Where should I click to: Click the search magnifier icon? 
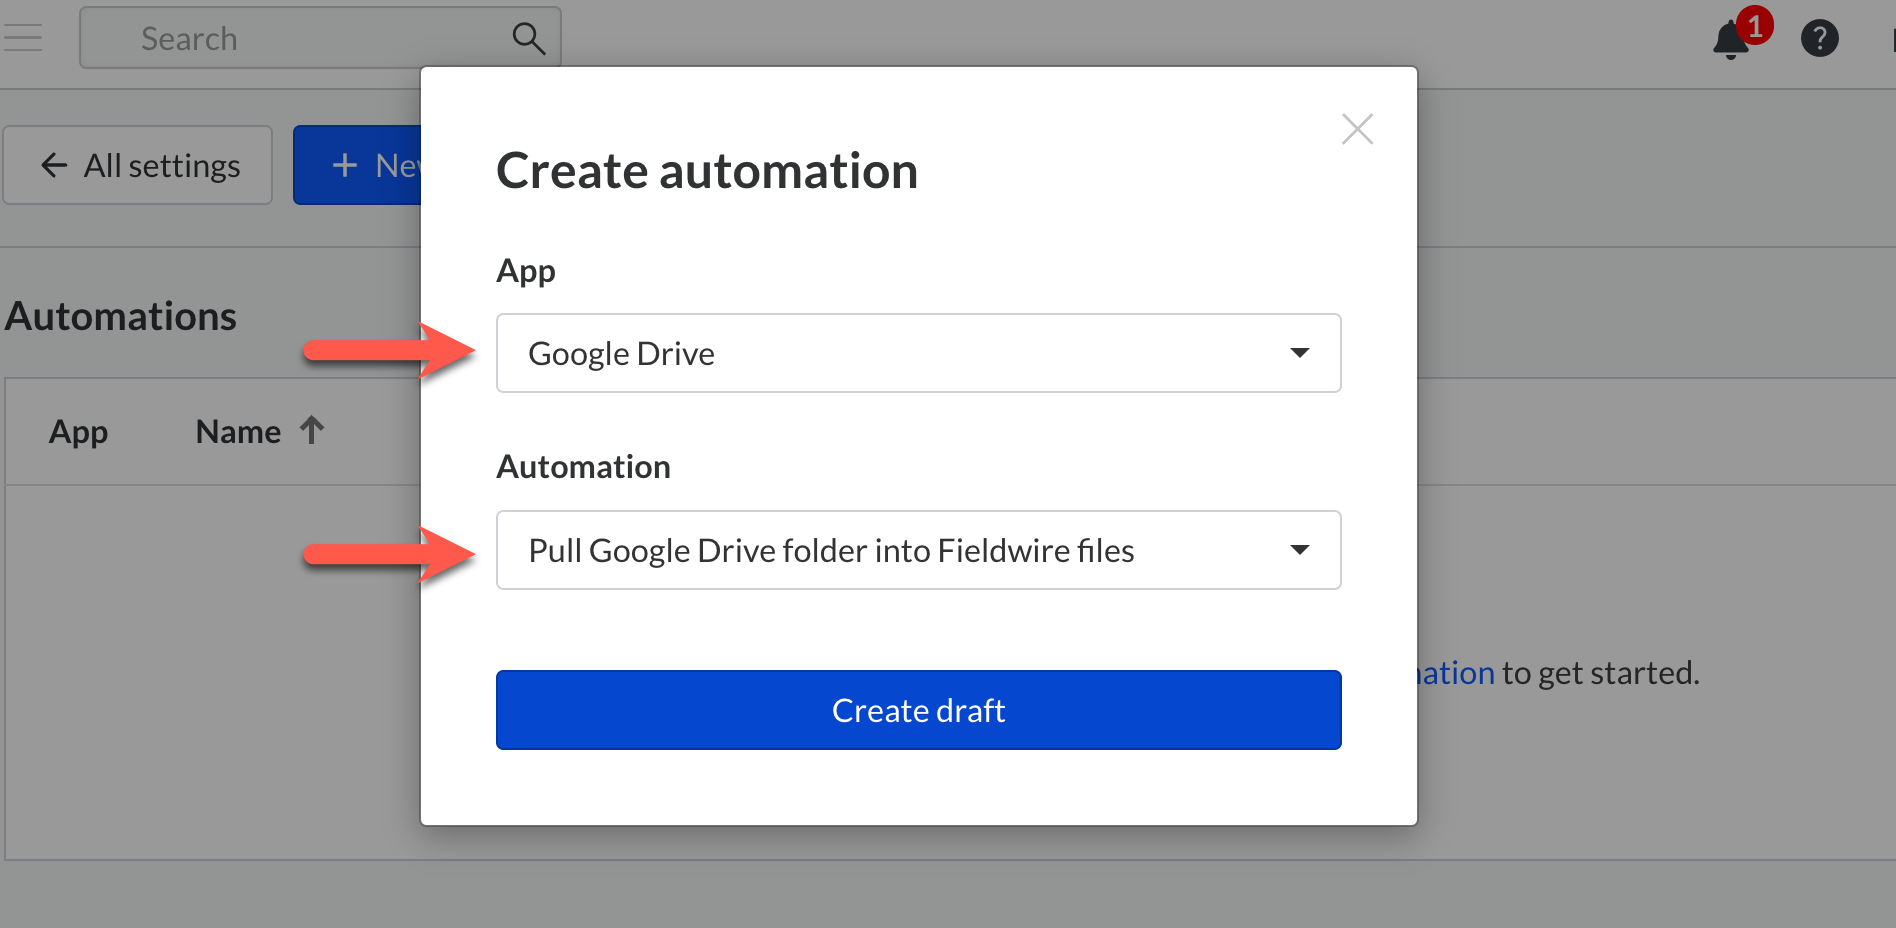(x=528, y=39)
